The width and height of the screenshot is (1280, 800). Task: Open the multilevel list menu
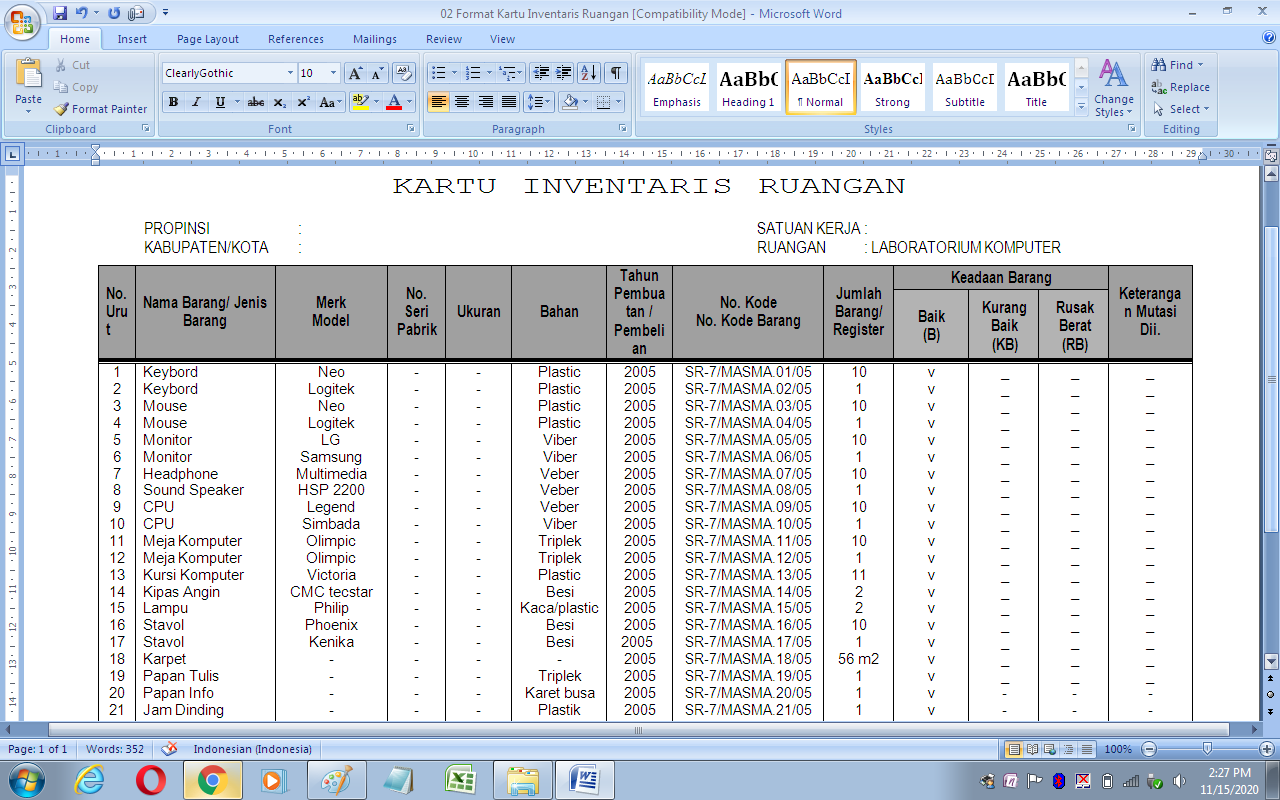pyautogui.click(x=510, y=73)
